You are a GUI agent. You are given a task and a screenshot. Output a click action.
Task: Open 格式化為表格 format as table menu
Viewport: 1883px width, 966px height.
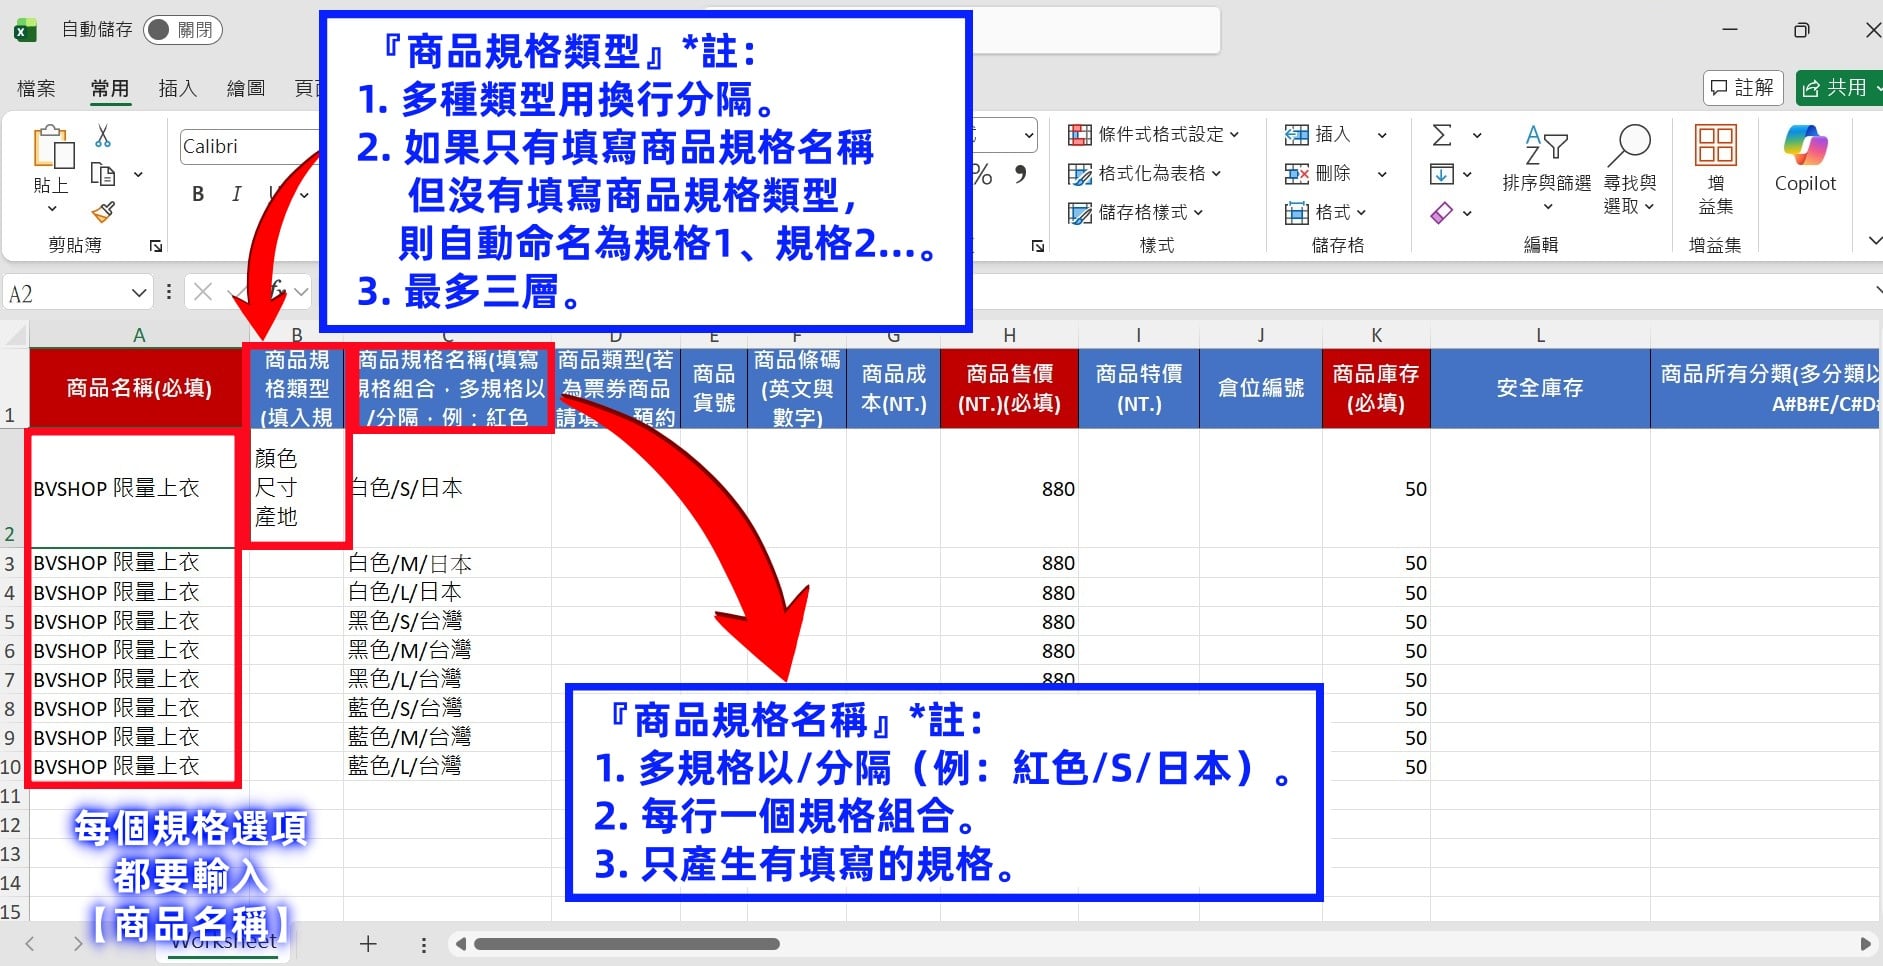[1145, 173]
